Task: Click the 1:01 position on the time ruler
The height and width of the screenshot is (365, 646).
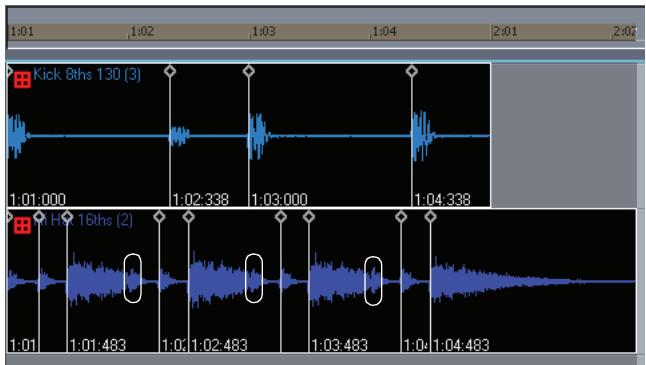Action: click(x=22, y=31)
